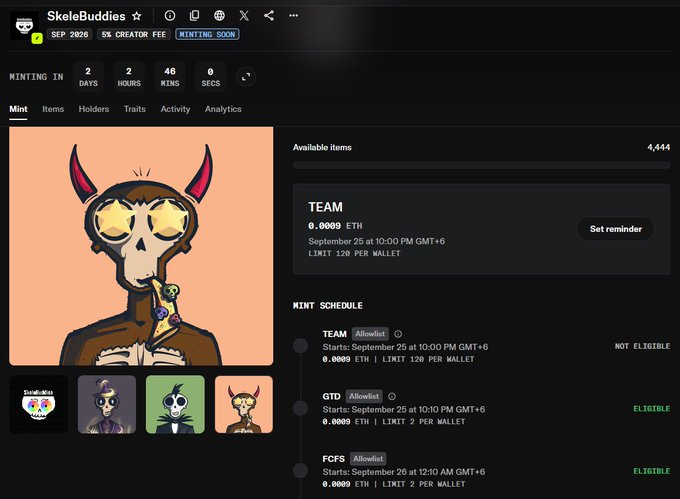Image resolution: width=680 pixels, height=499 pixels.
Task: Switch to the Mint tab
Action: [18, 109]
